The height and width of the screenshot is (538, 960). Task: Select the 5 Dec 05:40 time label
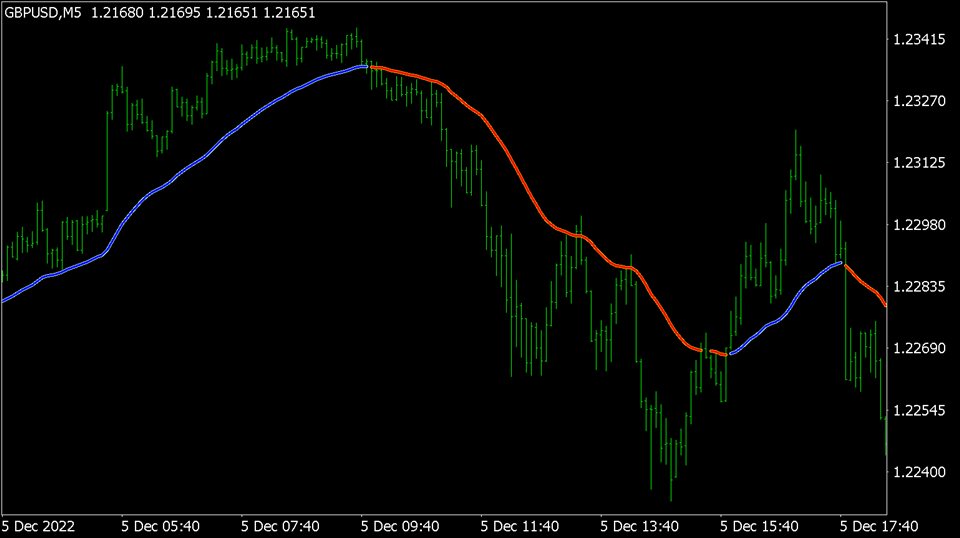tap(160, 526)
